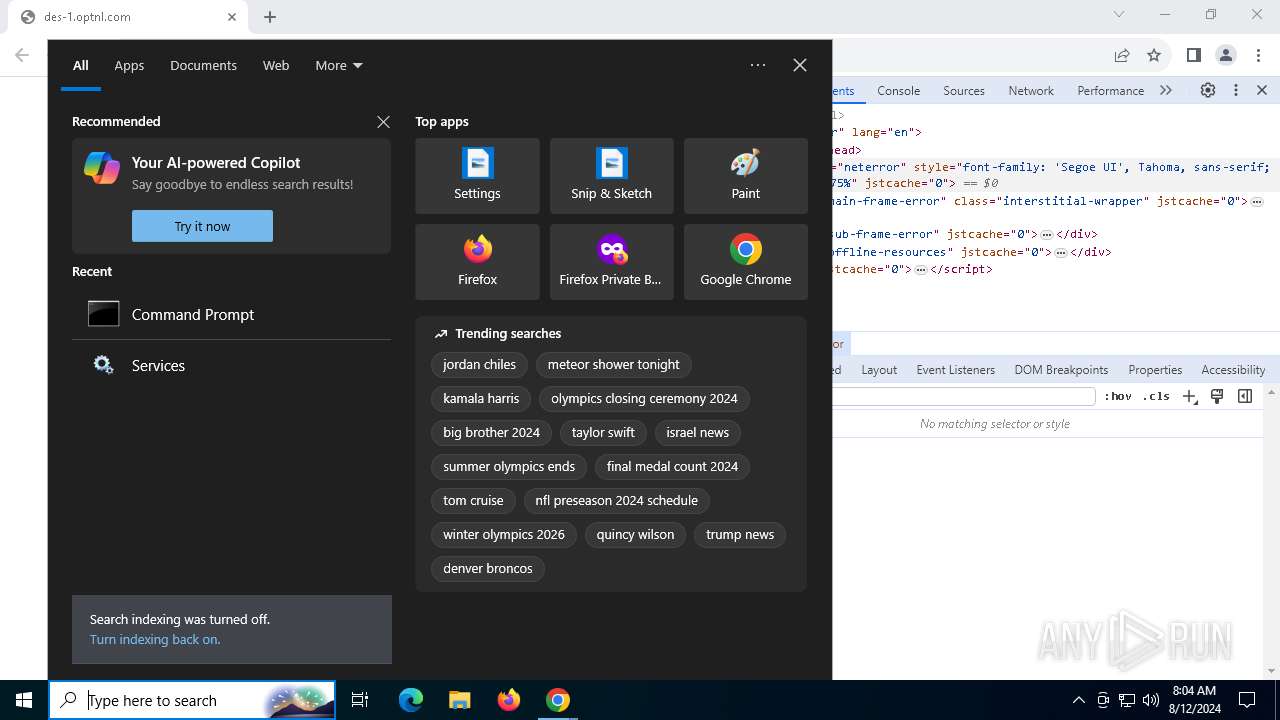Search trending 'jordan chiles'
Screen dimensions: 1280x720
tap(479, 365)
